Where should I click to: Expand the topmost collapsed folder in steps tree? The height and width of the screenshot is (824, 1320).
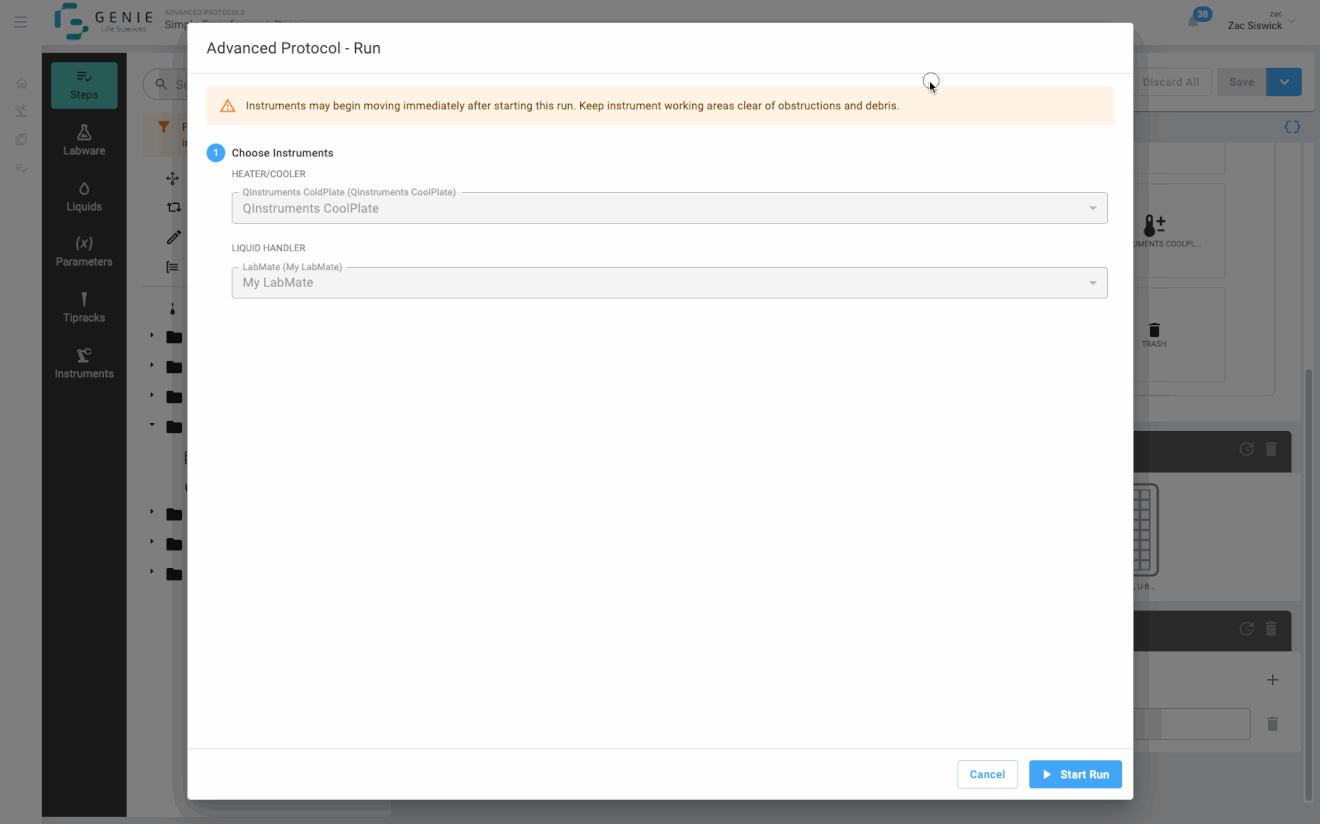tap(152, 335)
